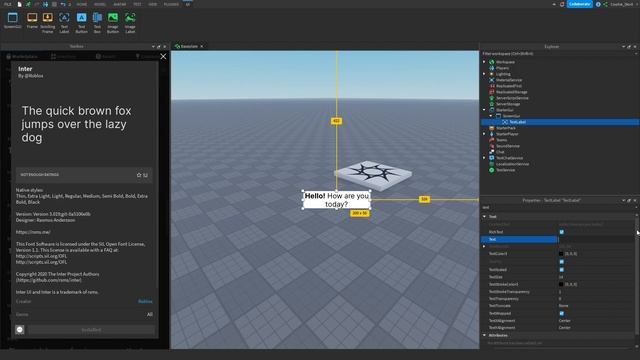This screenshot has height=360, width=640.
Task: Click the TextXAlignment Center value
Action: click(x=565, y=321)
